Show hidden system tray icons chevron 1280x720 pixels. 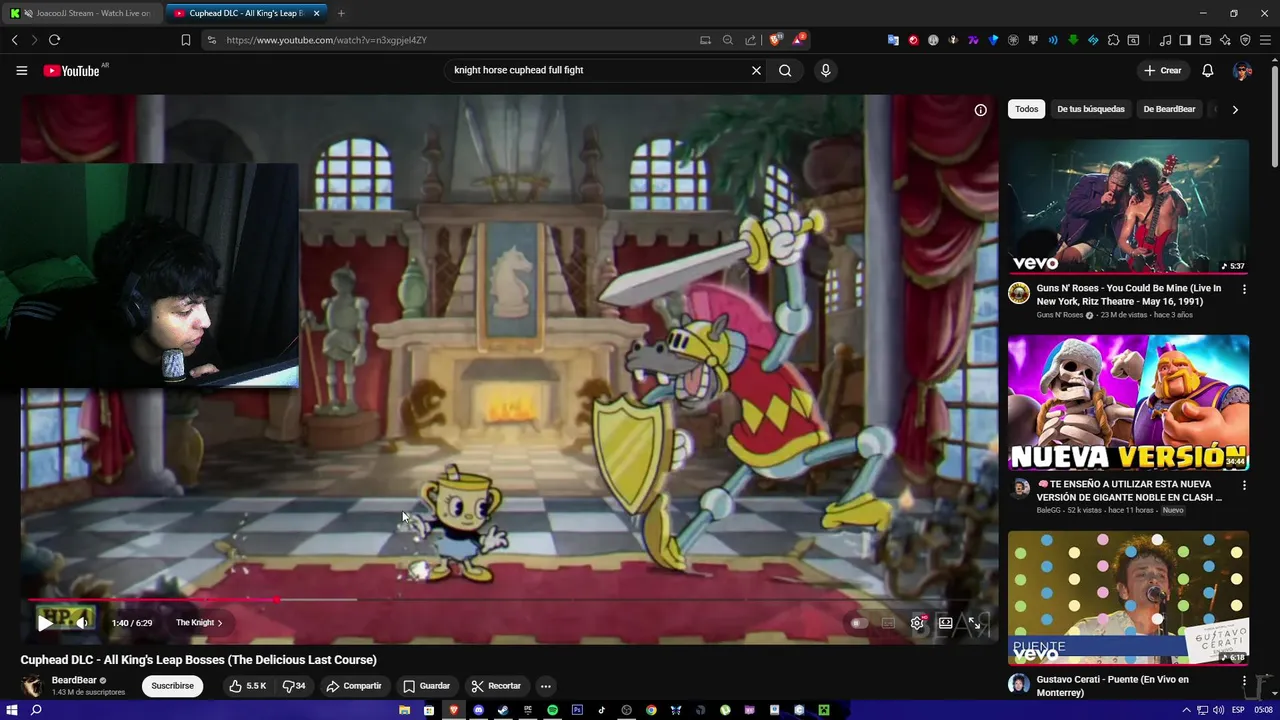[1186, 710]
